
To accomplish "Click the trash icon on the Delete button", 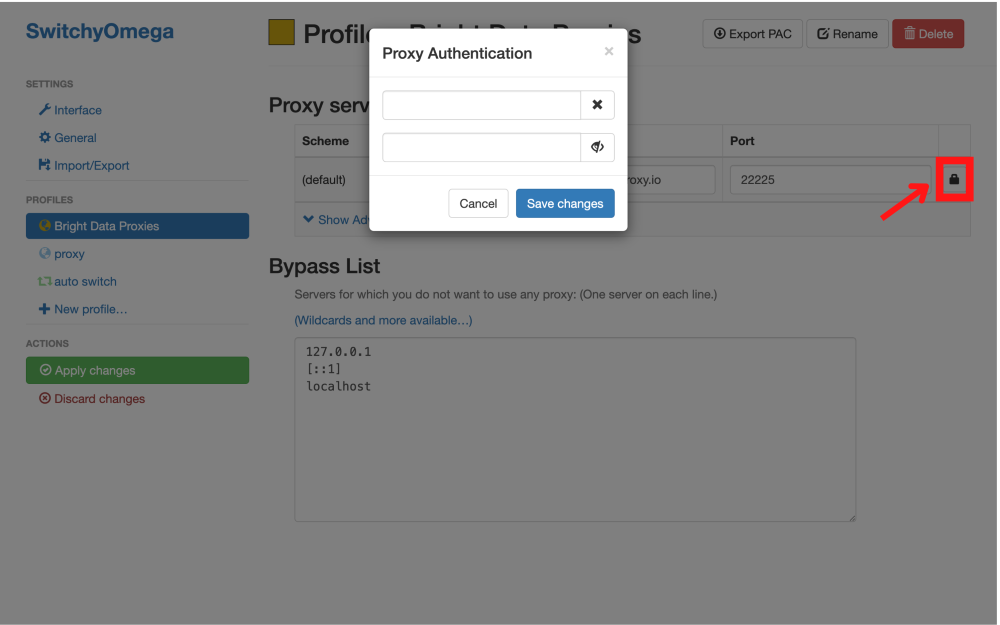I will 910,33.
